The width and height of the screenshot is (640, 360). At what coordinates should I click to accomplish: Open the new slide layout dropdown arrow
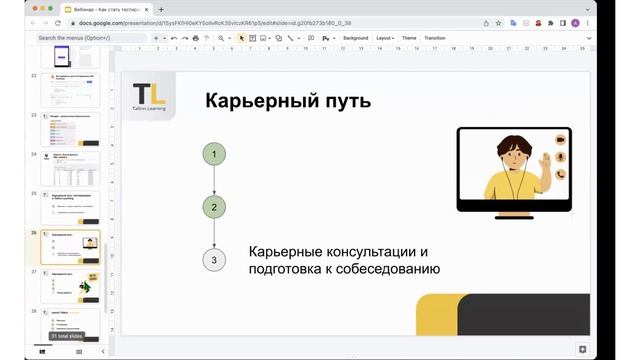[x=164, y=38]
